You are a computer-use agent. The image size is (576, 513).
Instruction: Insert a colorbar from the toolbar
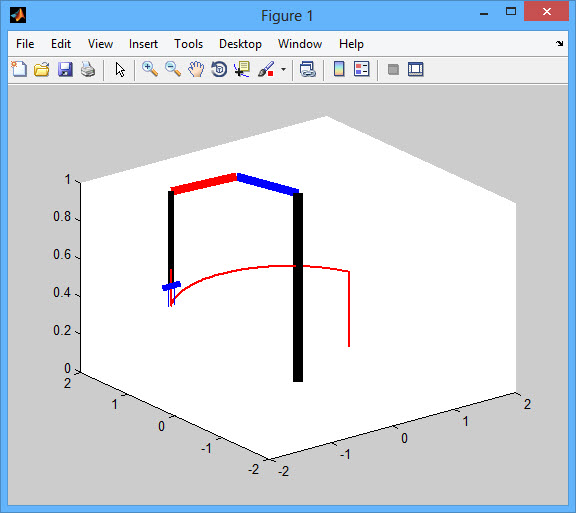(x=339, y=69)
